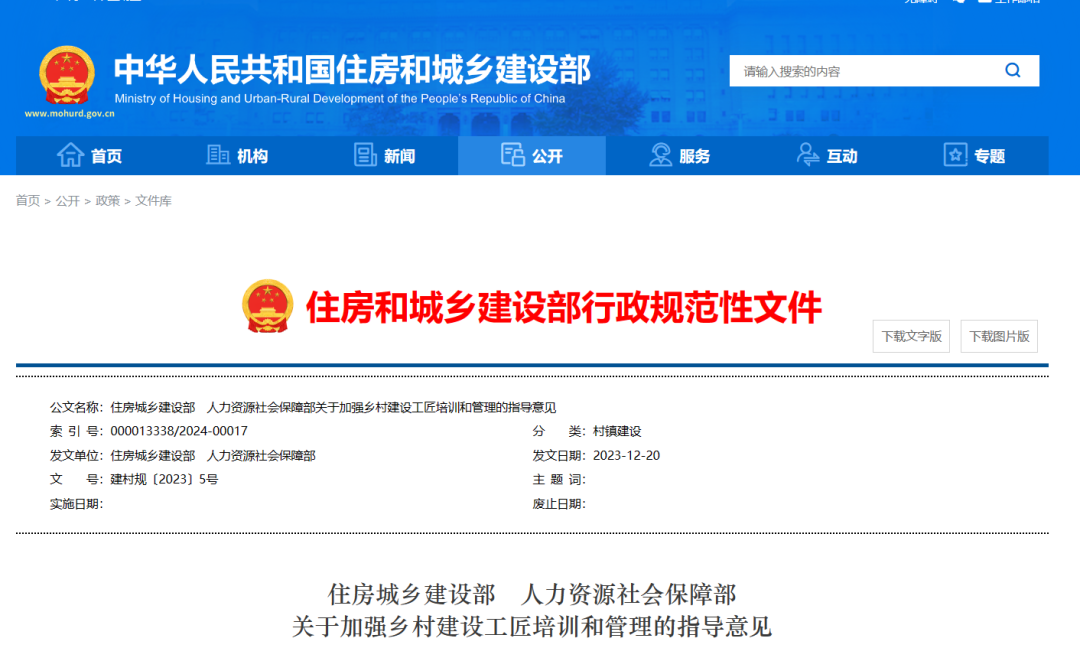Click the category value 村镇建设
Viewport: 1080px width, 648px height.
[x=617, y=431]
